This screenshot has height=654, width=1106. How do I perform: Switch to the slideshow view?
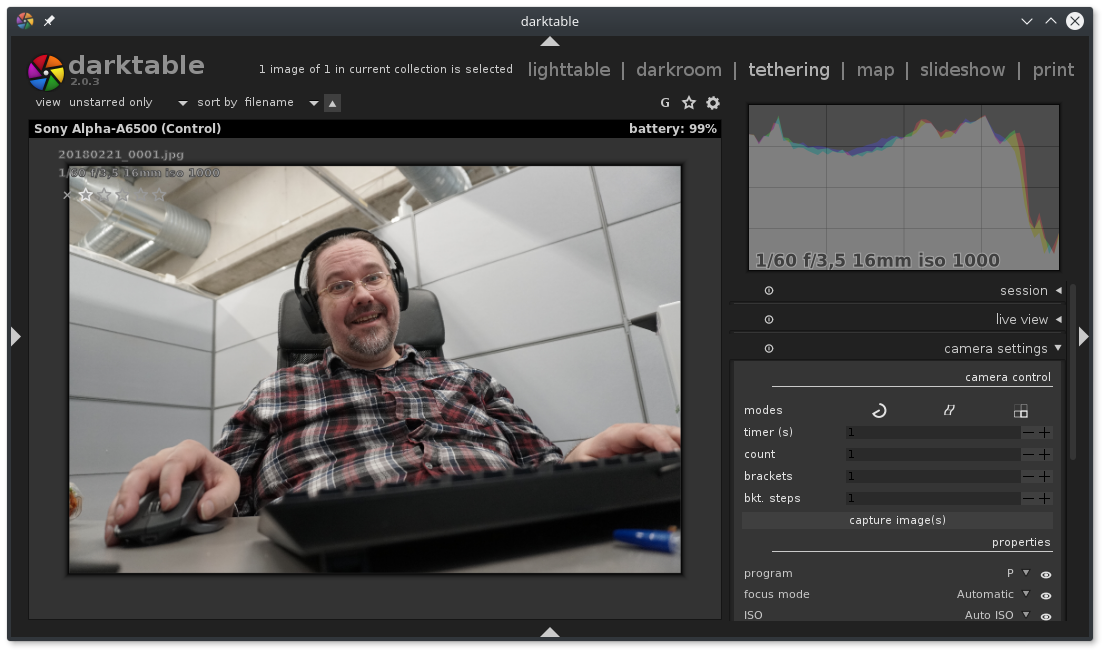(962, 70)
